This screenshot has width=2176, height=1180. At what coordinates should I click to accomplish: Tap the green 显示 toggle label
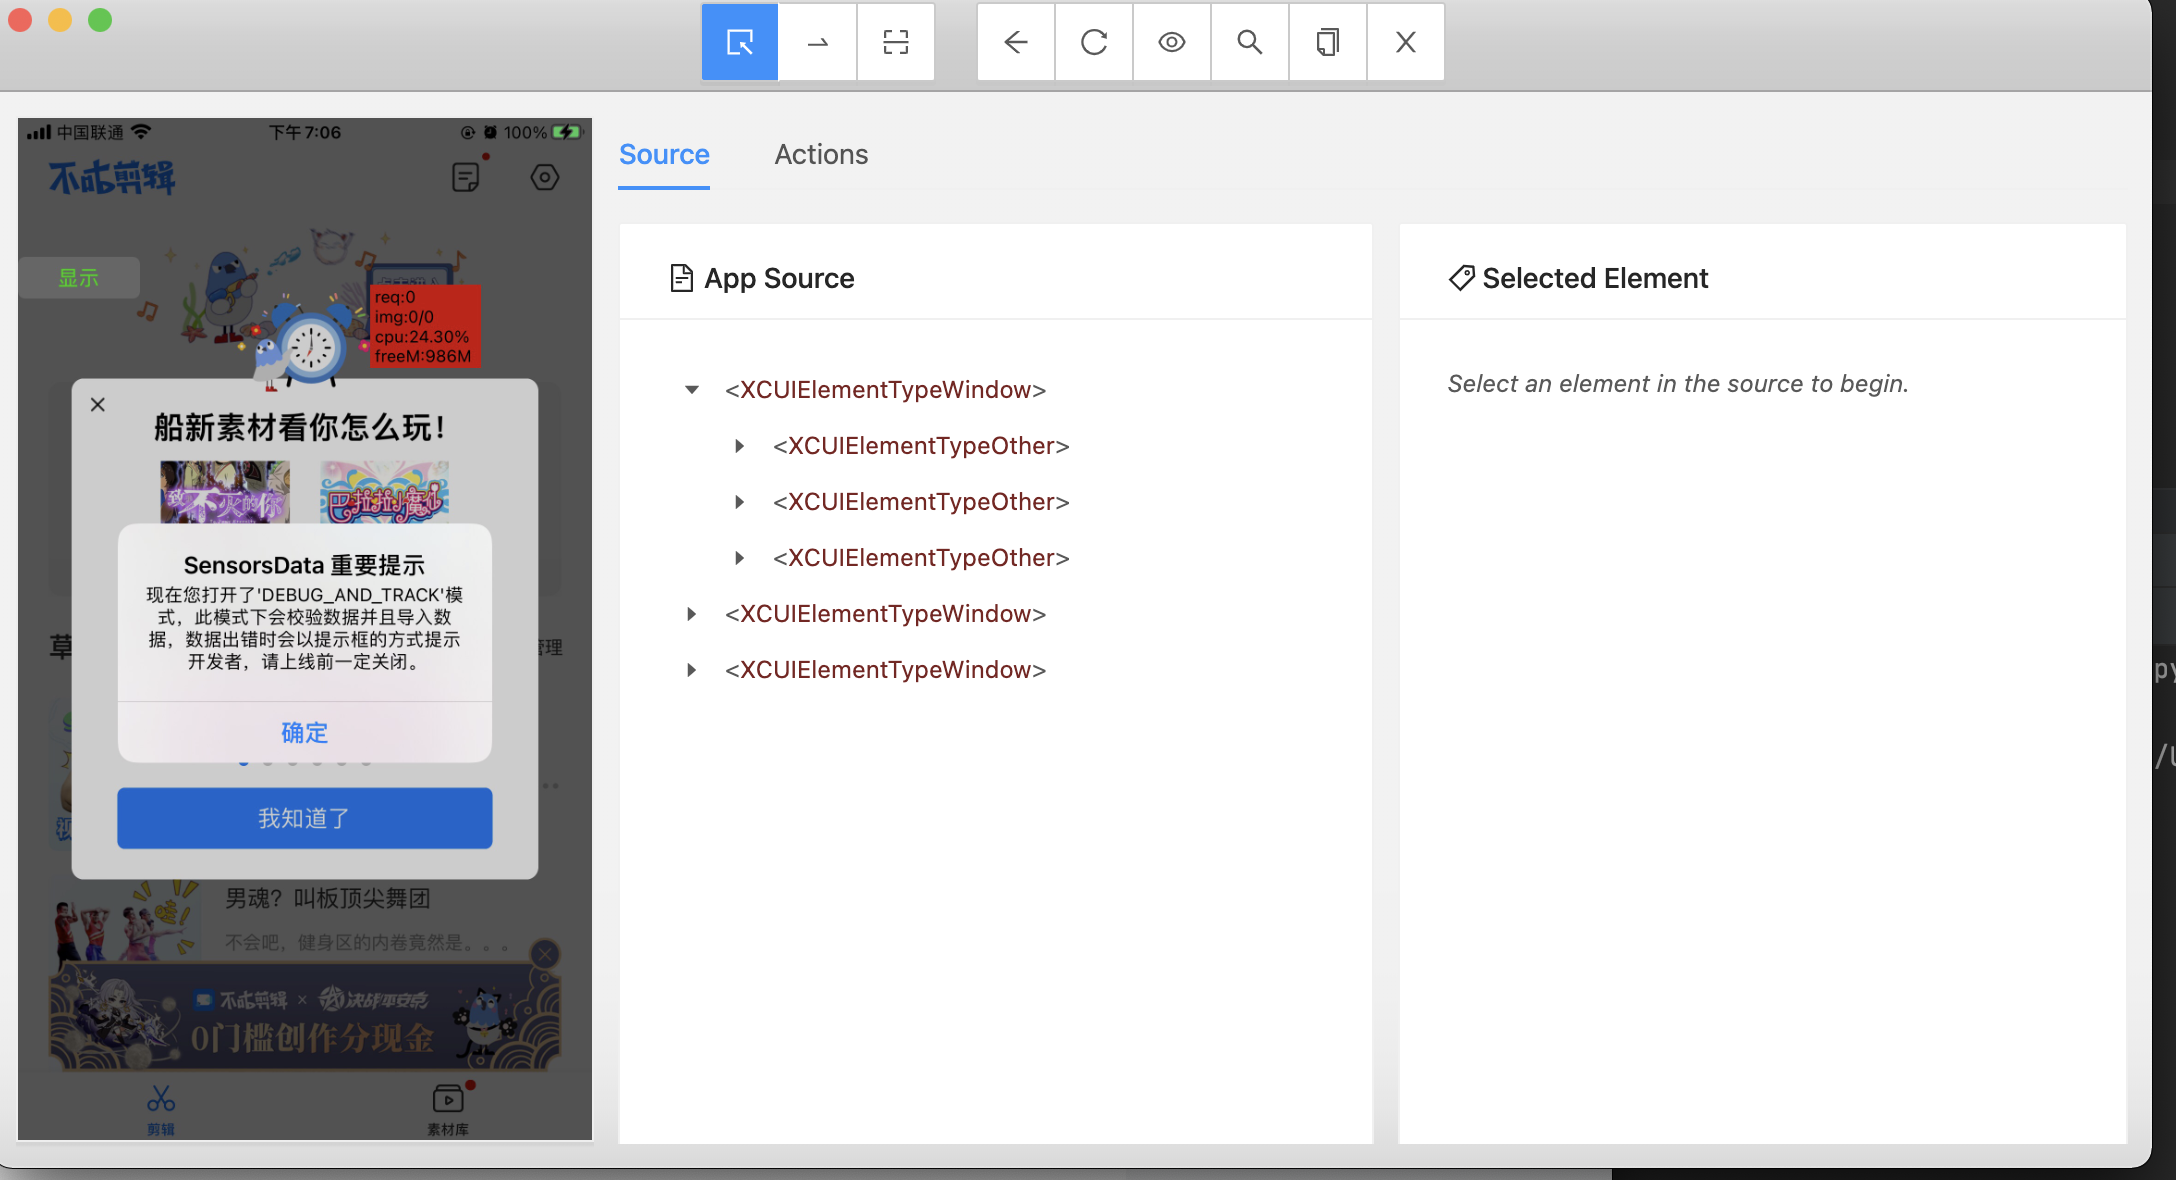(79, 278)
